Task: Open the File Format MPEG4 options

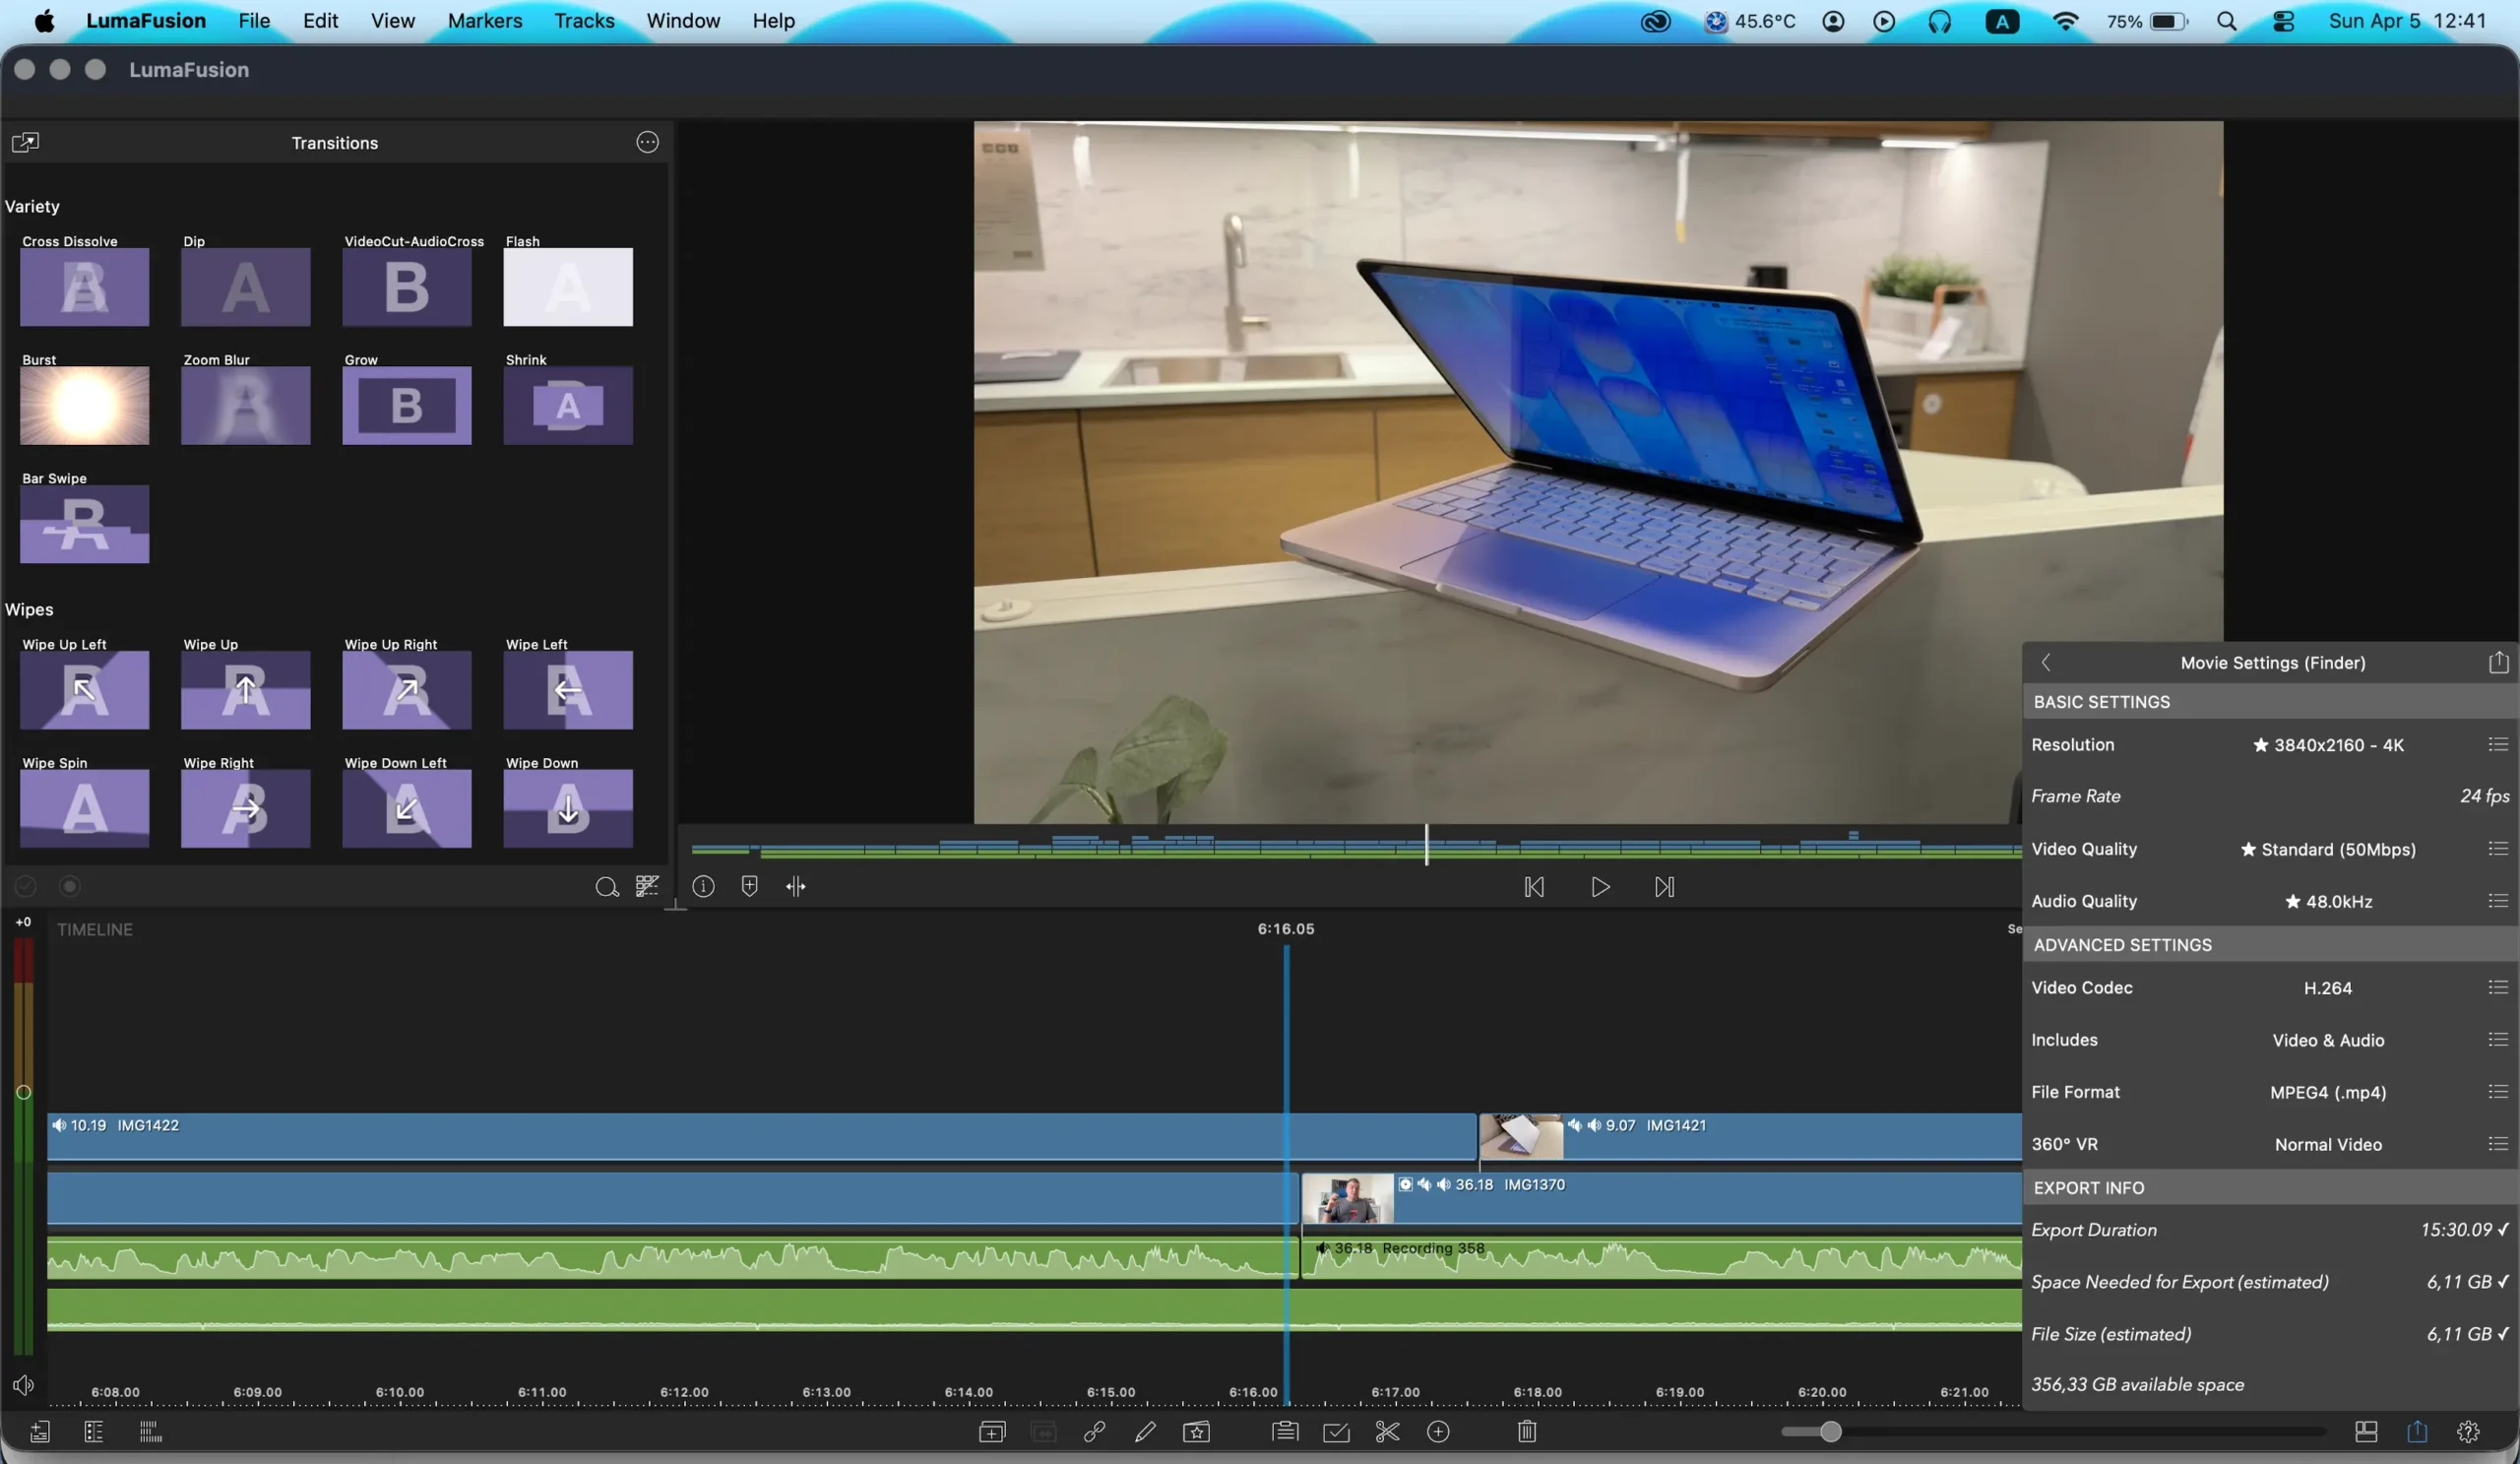Action: point(2497,1091)
